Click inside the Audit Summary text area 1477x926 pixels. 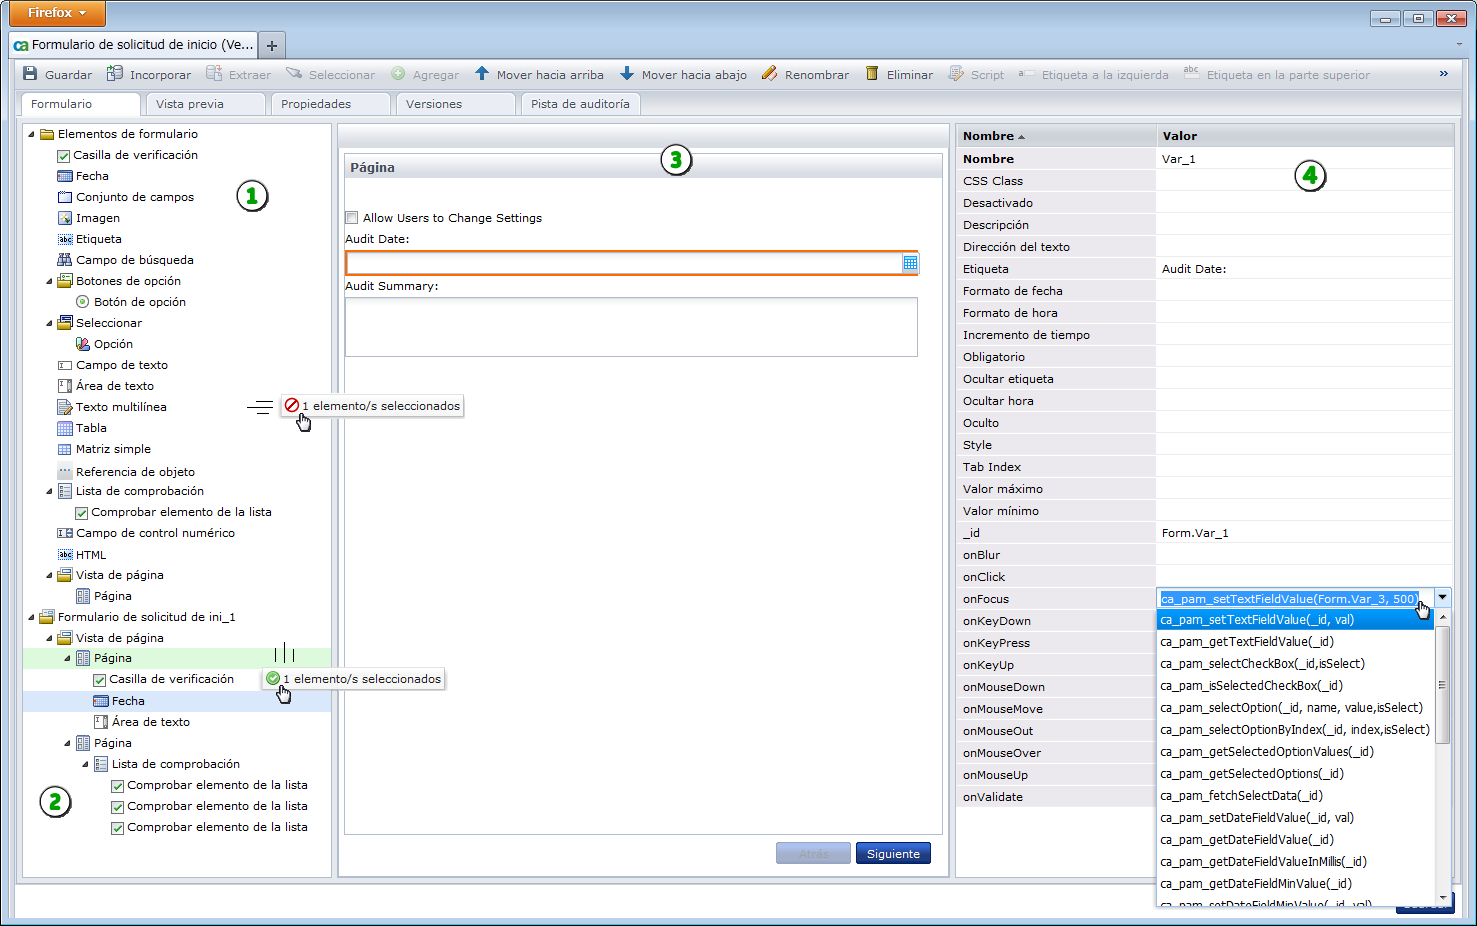[631, 327]
